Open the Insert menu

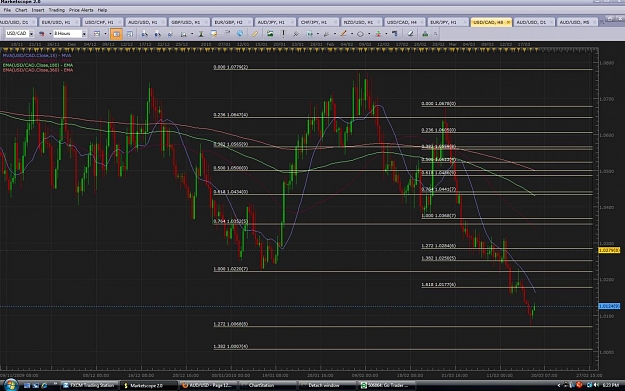pyautogui.click(x=38, y=10)
